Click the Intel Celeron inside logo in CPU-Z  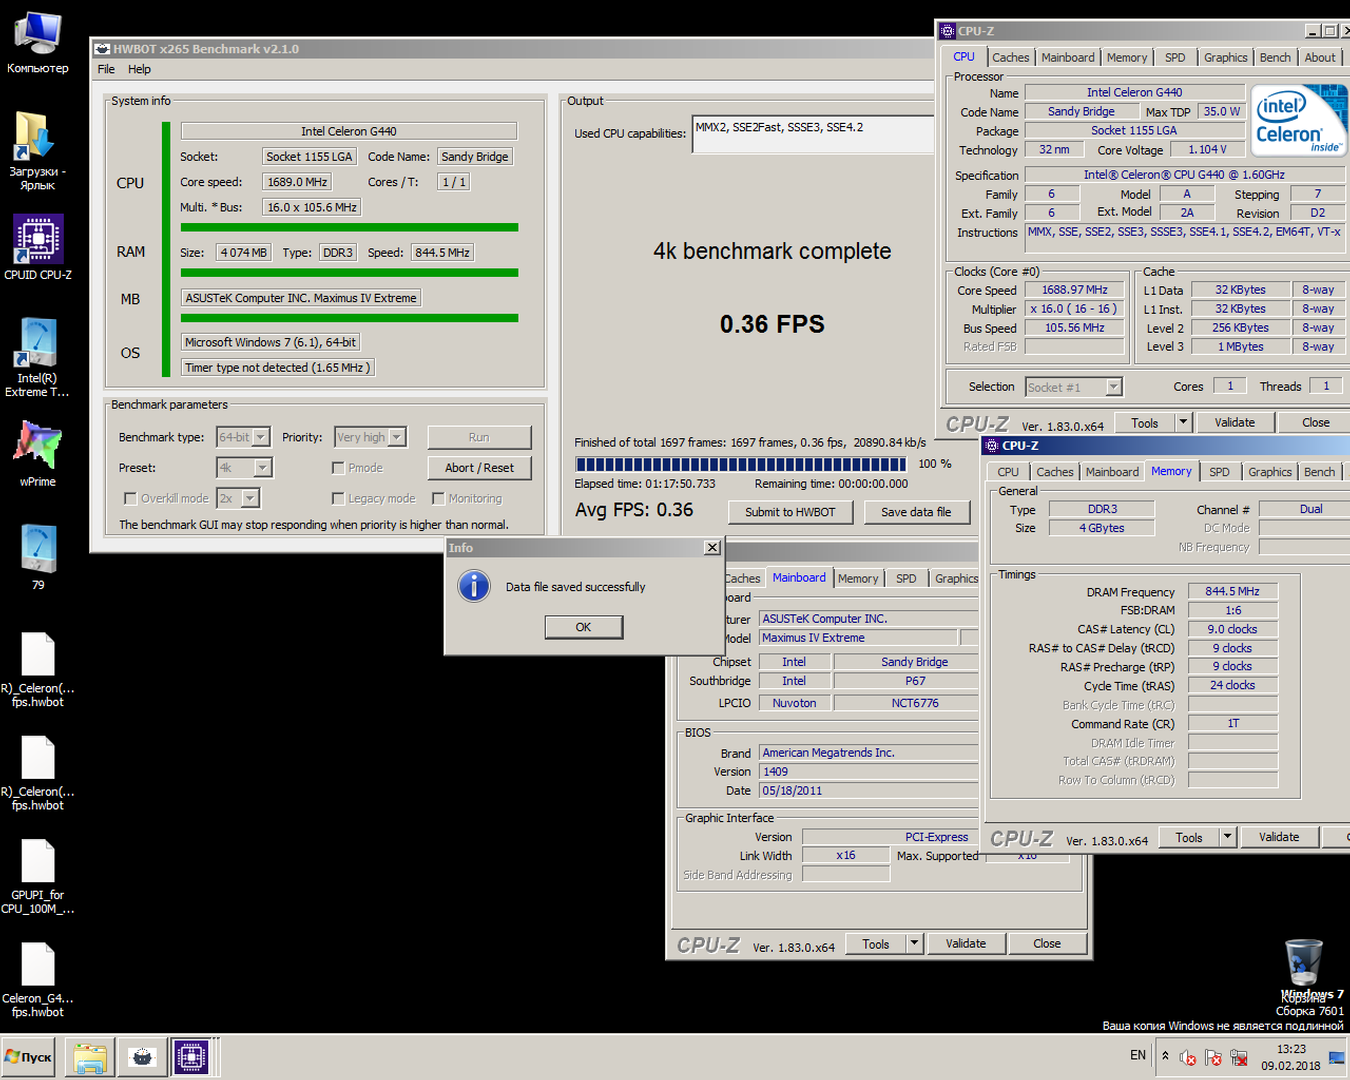pos(1299,121)
